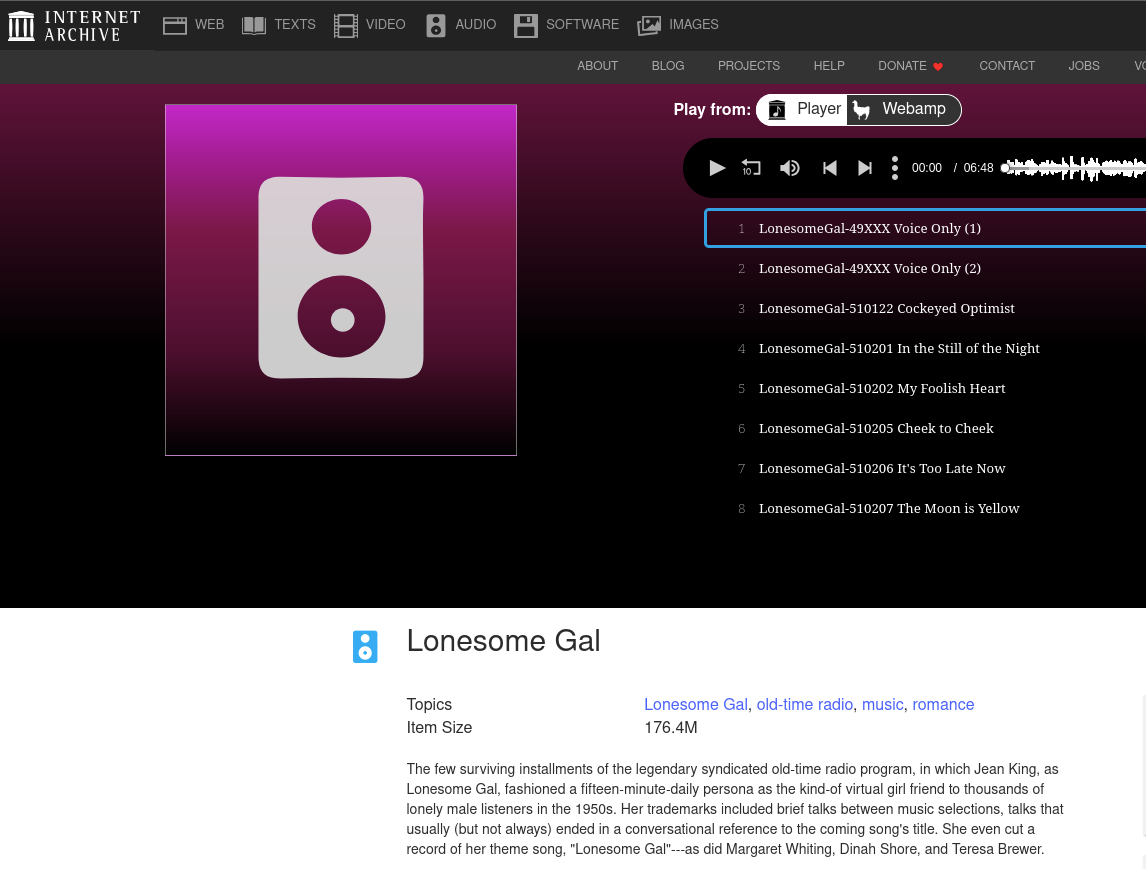Viewport: 1146px width, 869px height.
Task: Open the Software floppy disk icon
Action: tap(525, 26)
